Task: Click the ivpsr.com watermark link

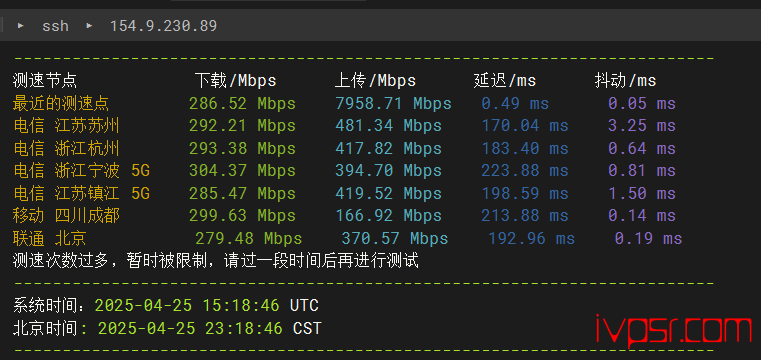Action: tap(674, 329)
